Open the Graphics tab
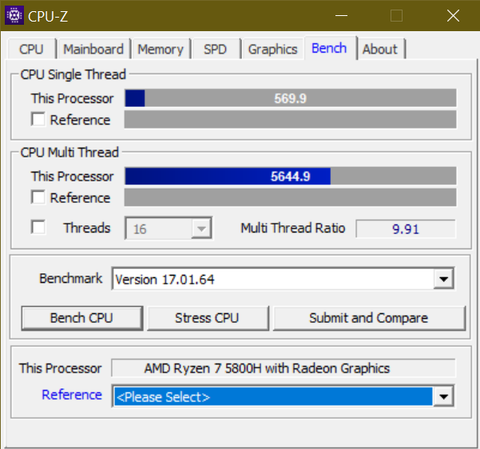Viewport: 480px width, 449px height. point(273,49)
